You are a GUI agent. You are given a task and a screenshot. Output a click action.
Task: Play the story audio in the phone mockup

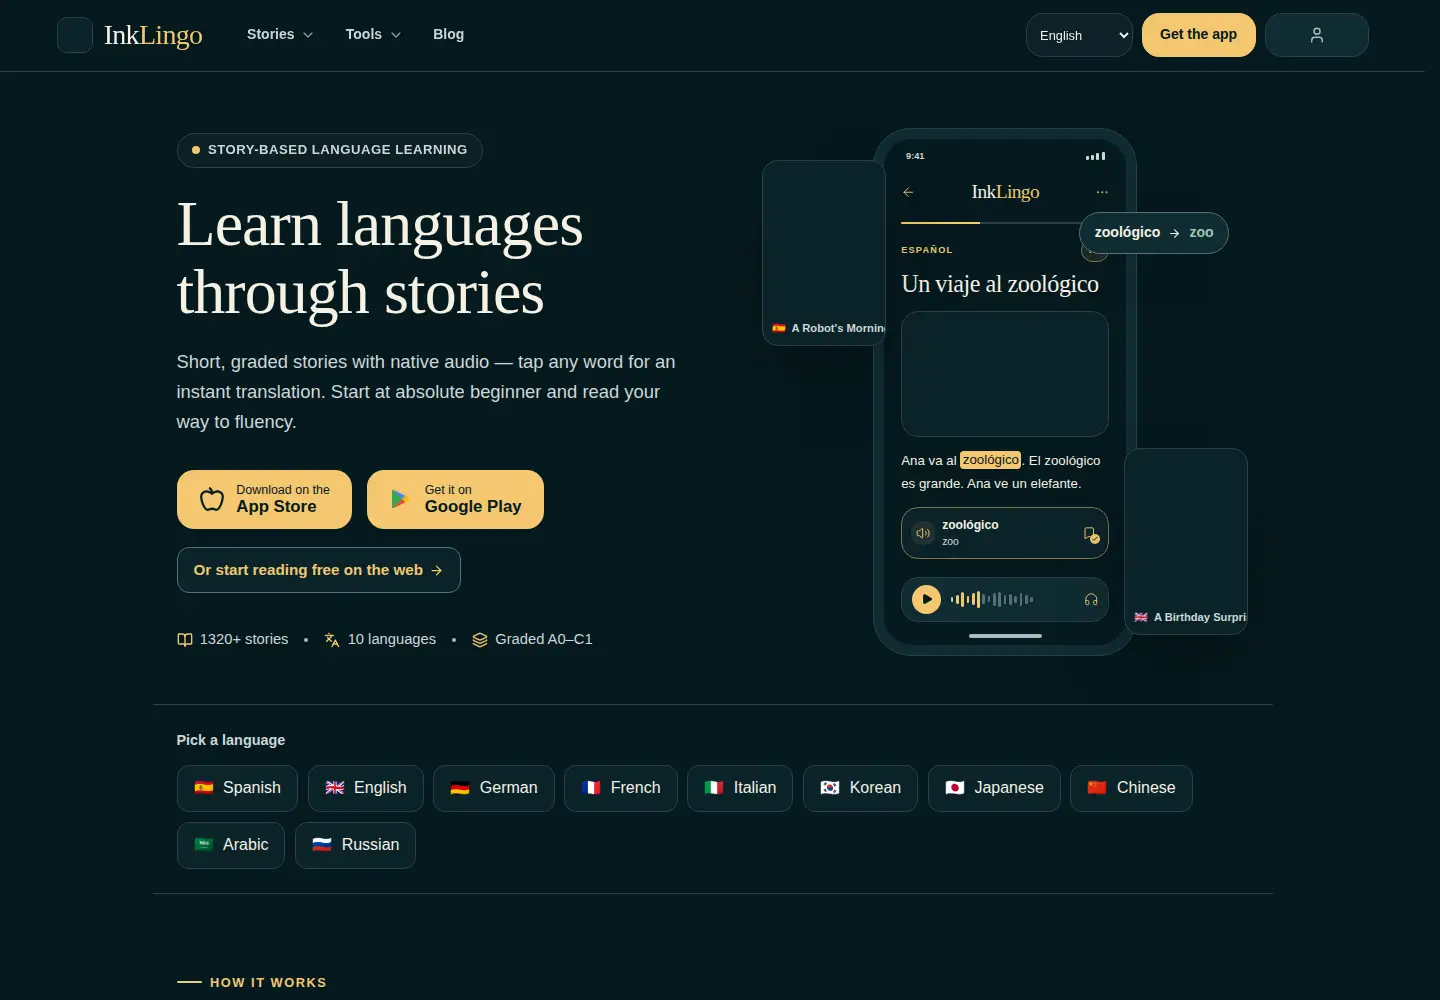[x=926, y=600]
